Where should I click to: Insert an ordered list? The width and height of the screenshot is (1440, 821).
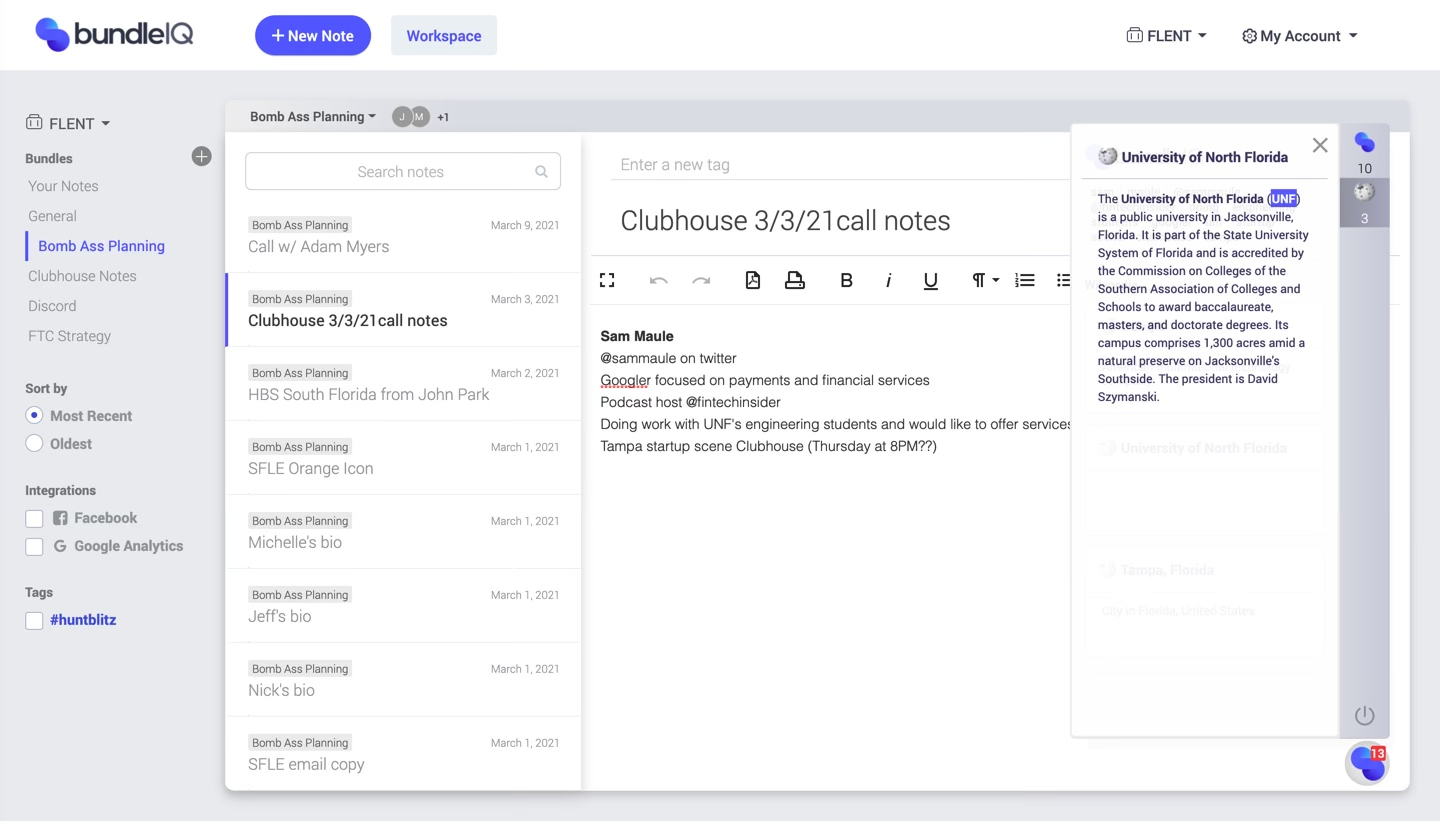click(1025, 281)
